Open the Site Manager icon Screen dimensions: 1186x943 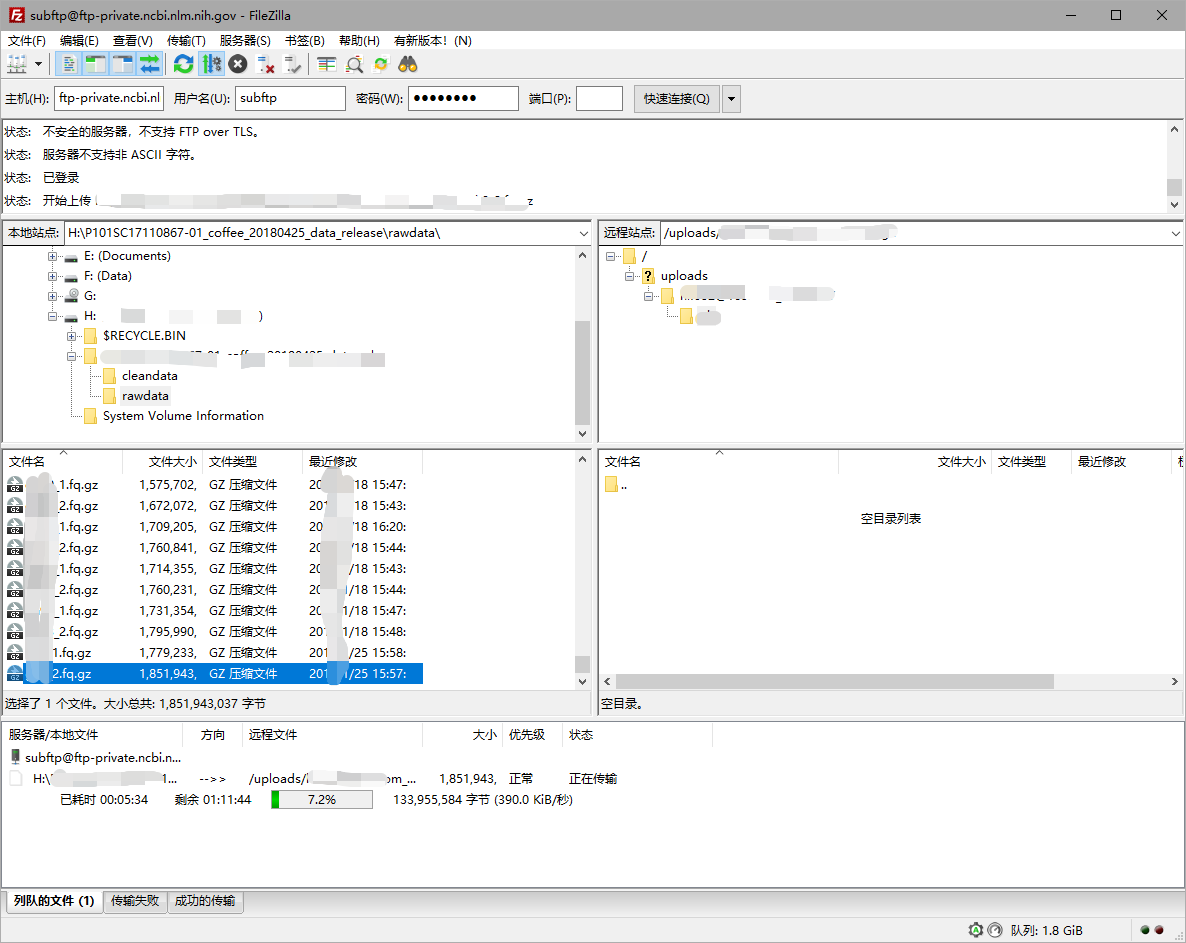(17, 64)
